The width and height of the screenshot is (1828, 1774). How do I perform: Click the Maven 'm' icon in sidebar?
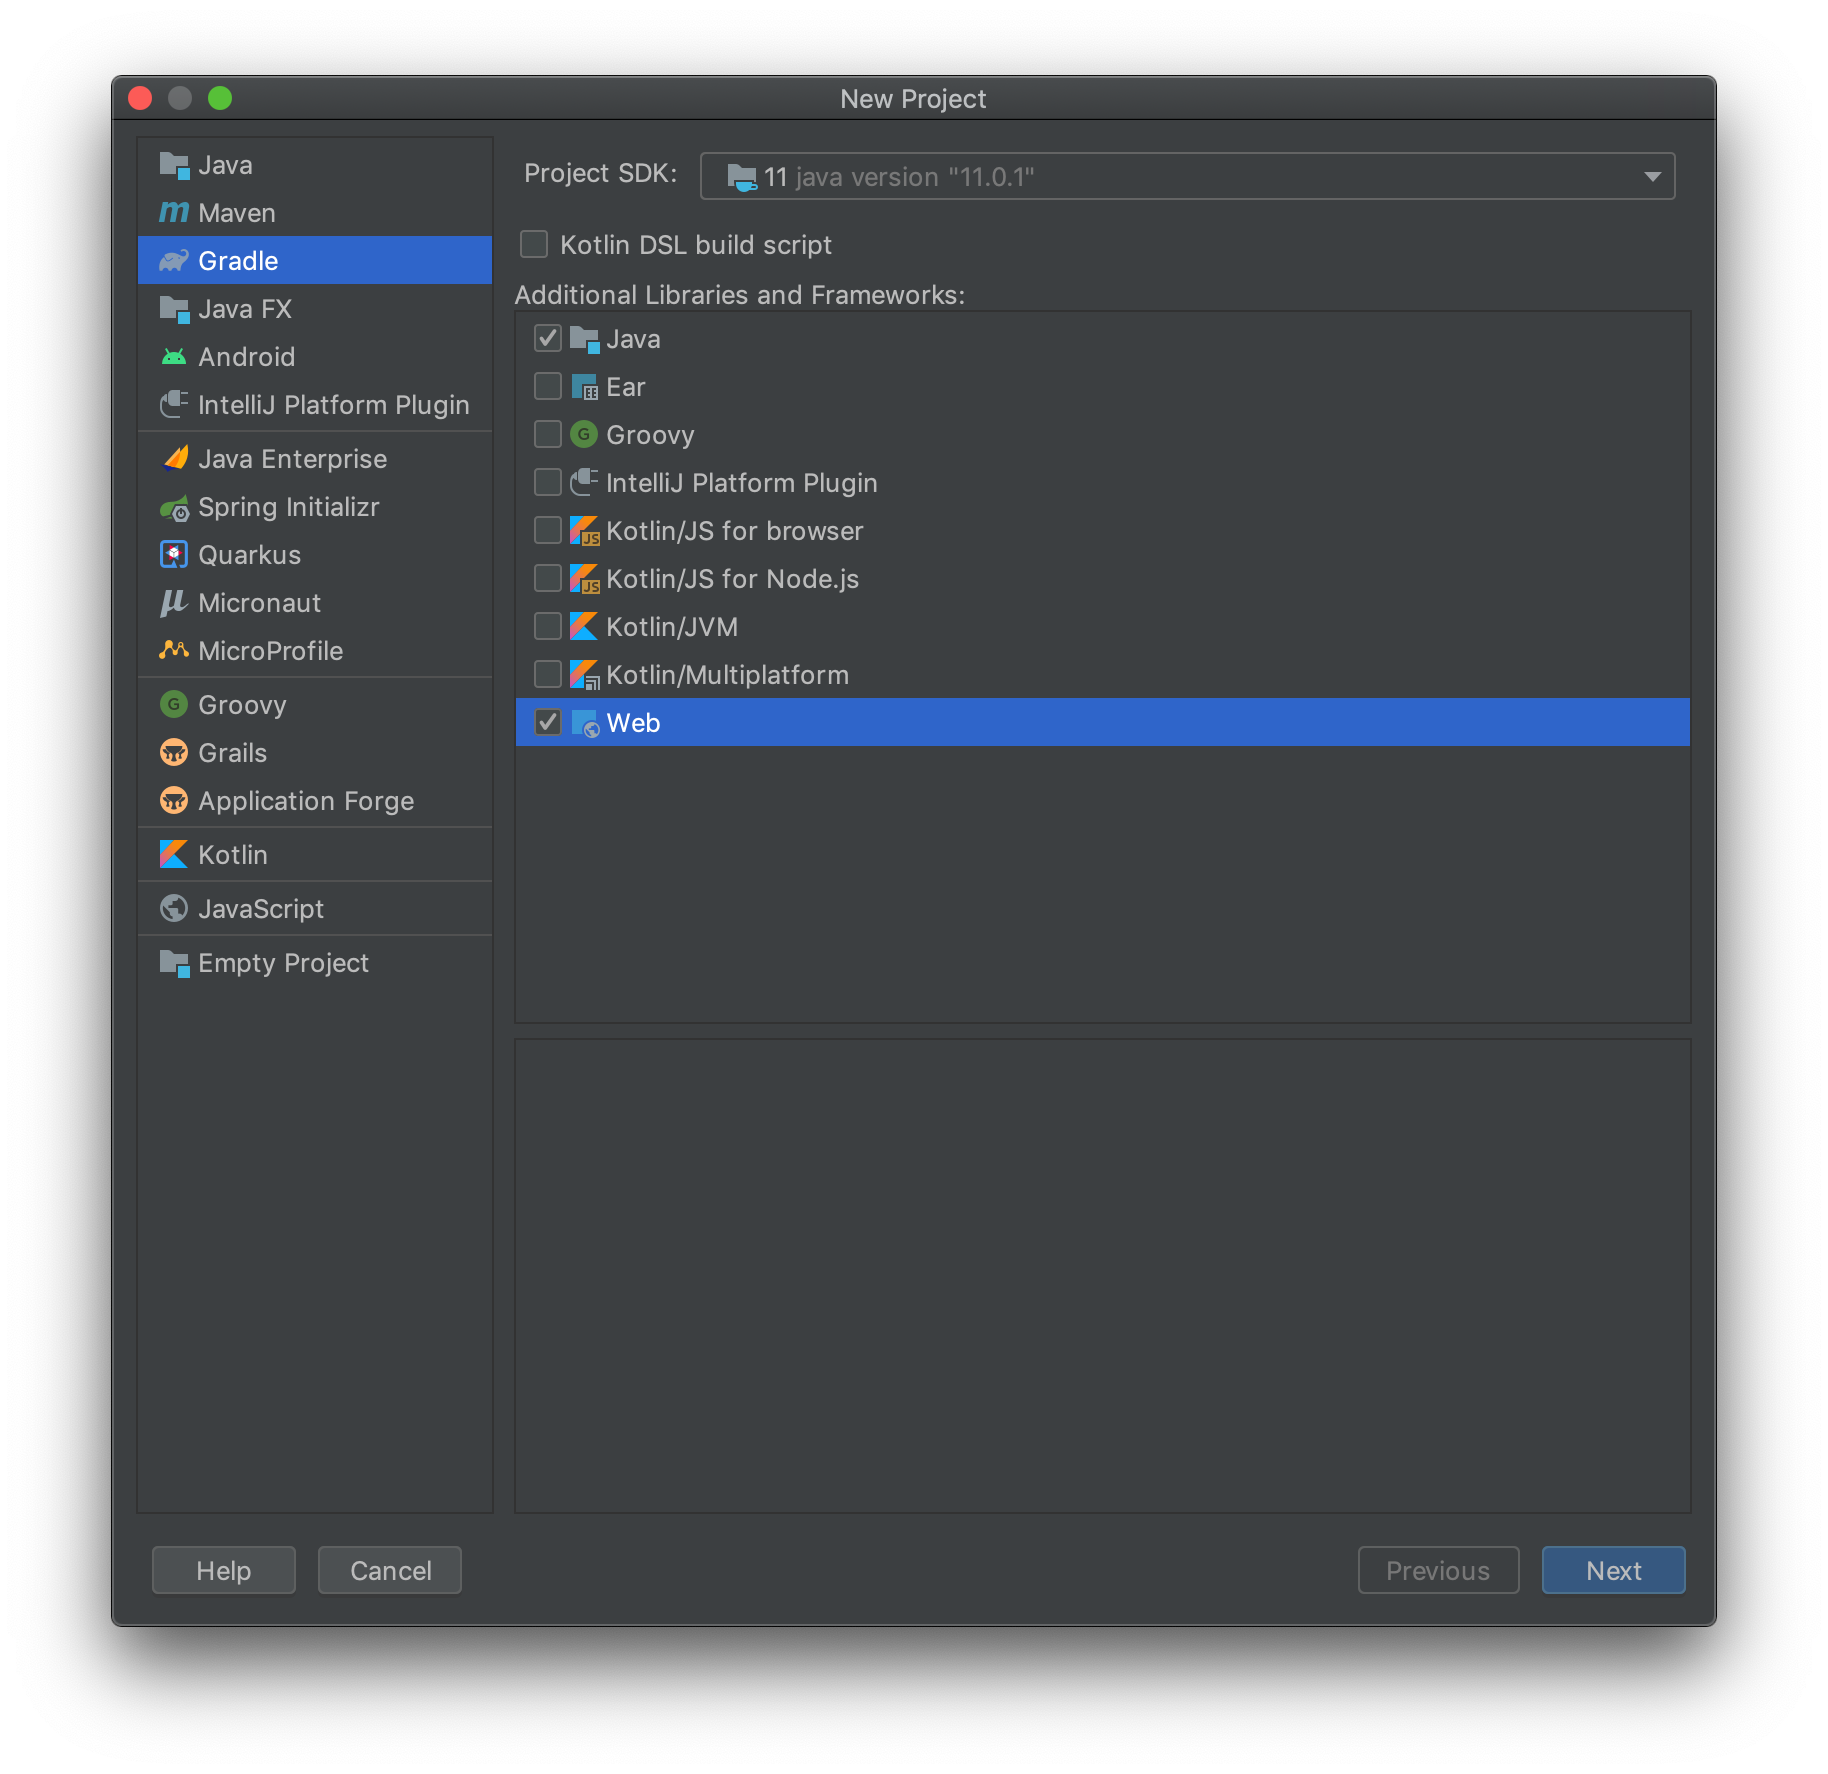tap(174, 213)
